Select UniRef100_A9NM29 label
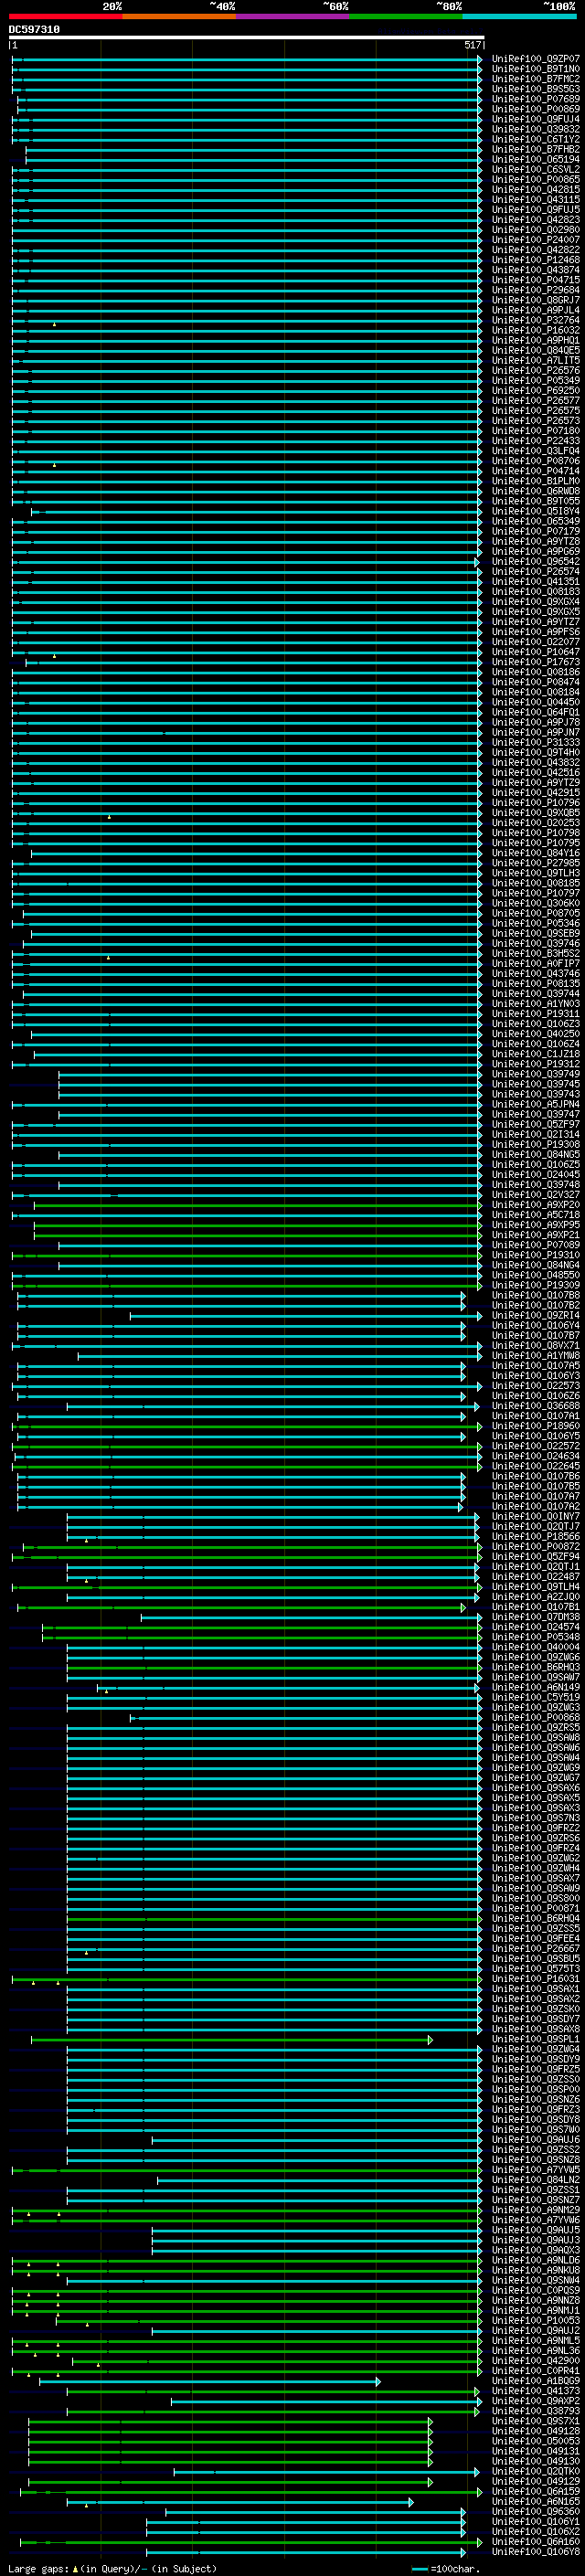Image resolution: width=585 pixels, height=2576 pixels. pyautogui.click(x=536, y=2209)
